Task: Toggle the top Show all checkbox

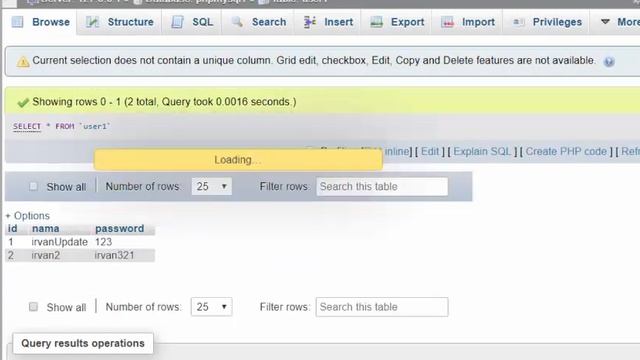Action: tap(33, 187)
